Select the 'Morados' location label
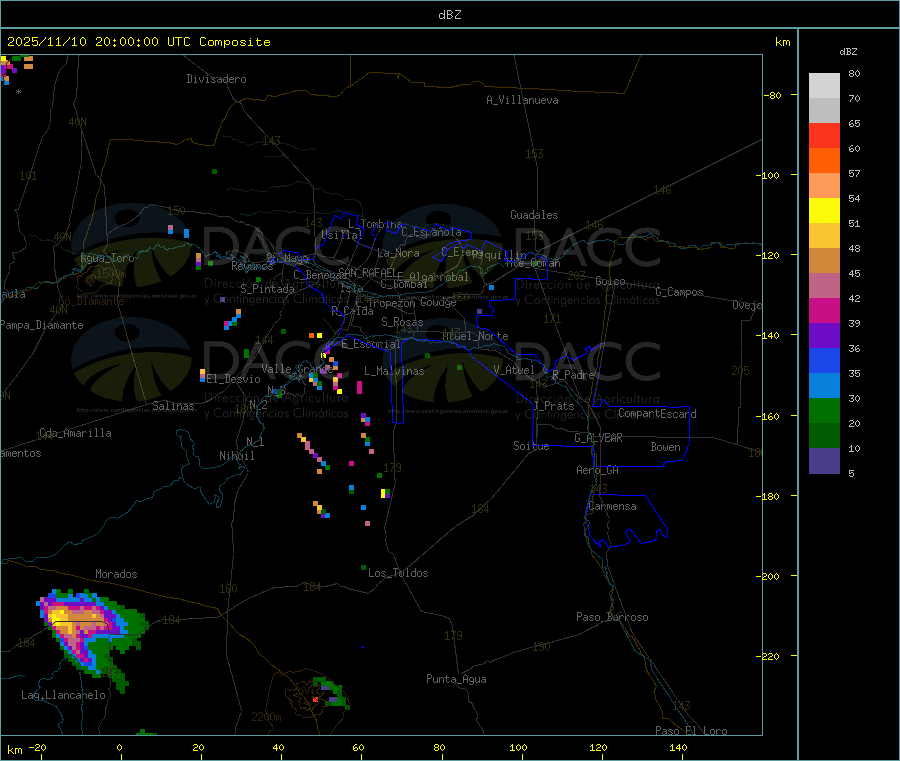900x761 pixels. (116, 574)
